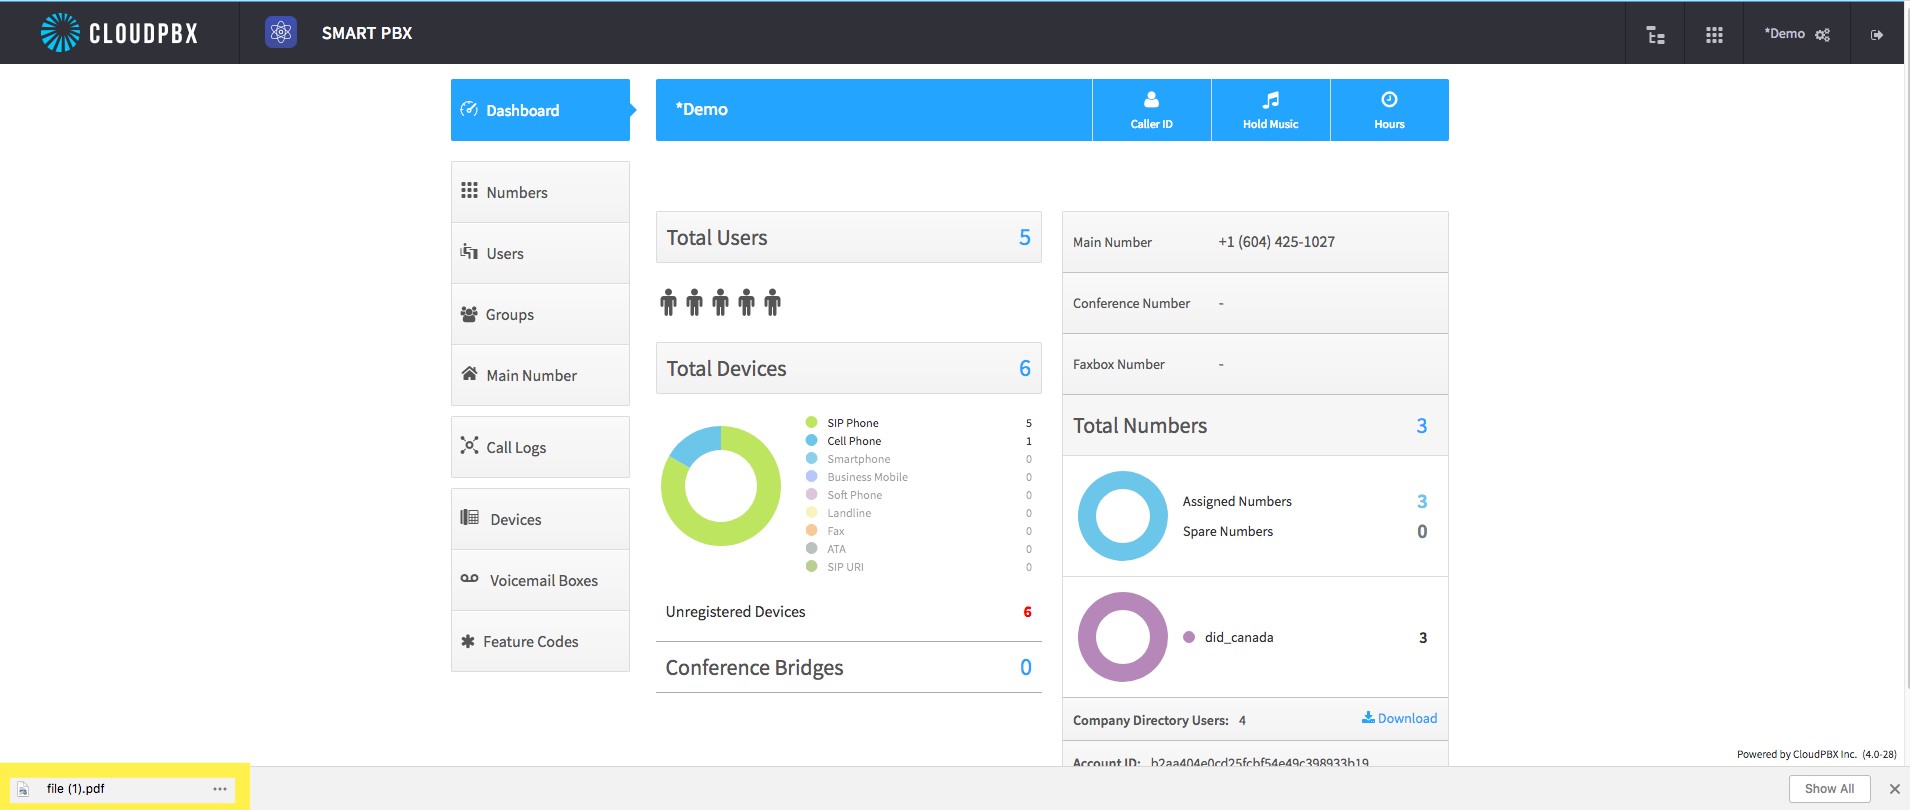The image size is (1910, 810).
Task: Open Hold Music settings
Action: pyautogui.click(x=1270, y=110)
